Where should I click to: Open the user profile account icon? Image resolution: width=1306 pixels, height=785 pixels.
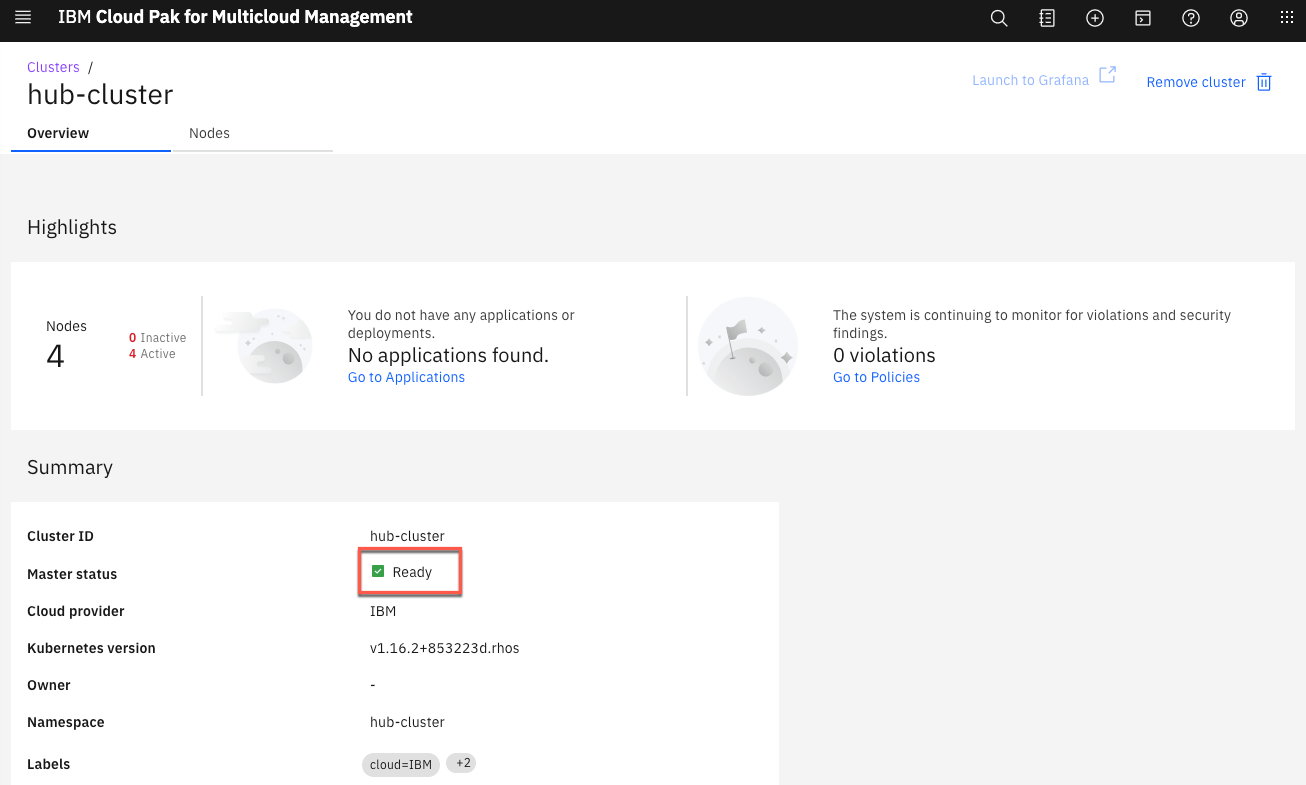1238,18
